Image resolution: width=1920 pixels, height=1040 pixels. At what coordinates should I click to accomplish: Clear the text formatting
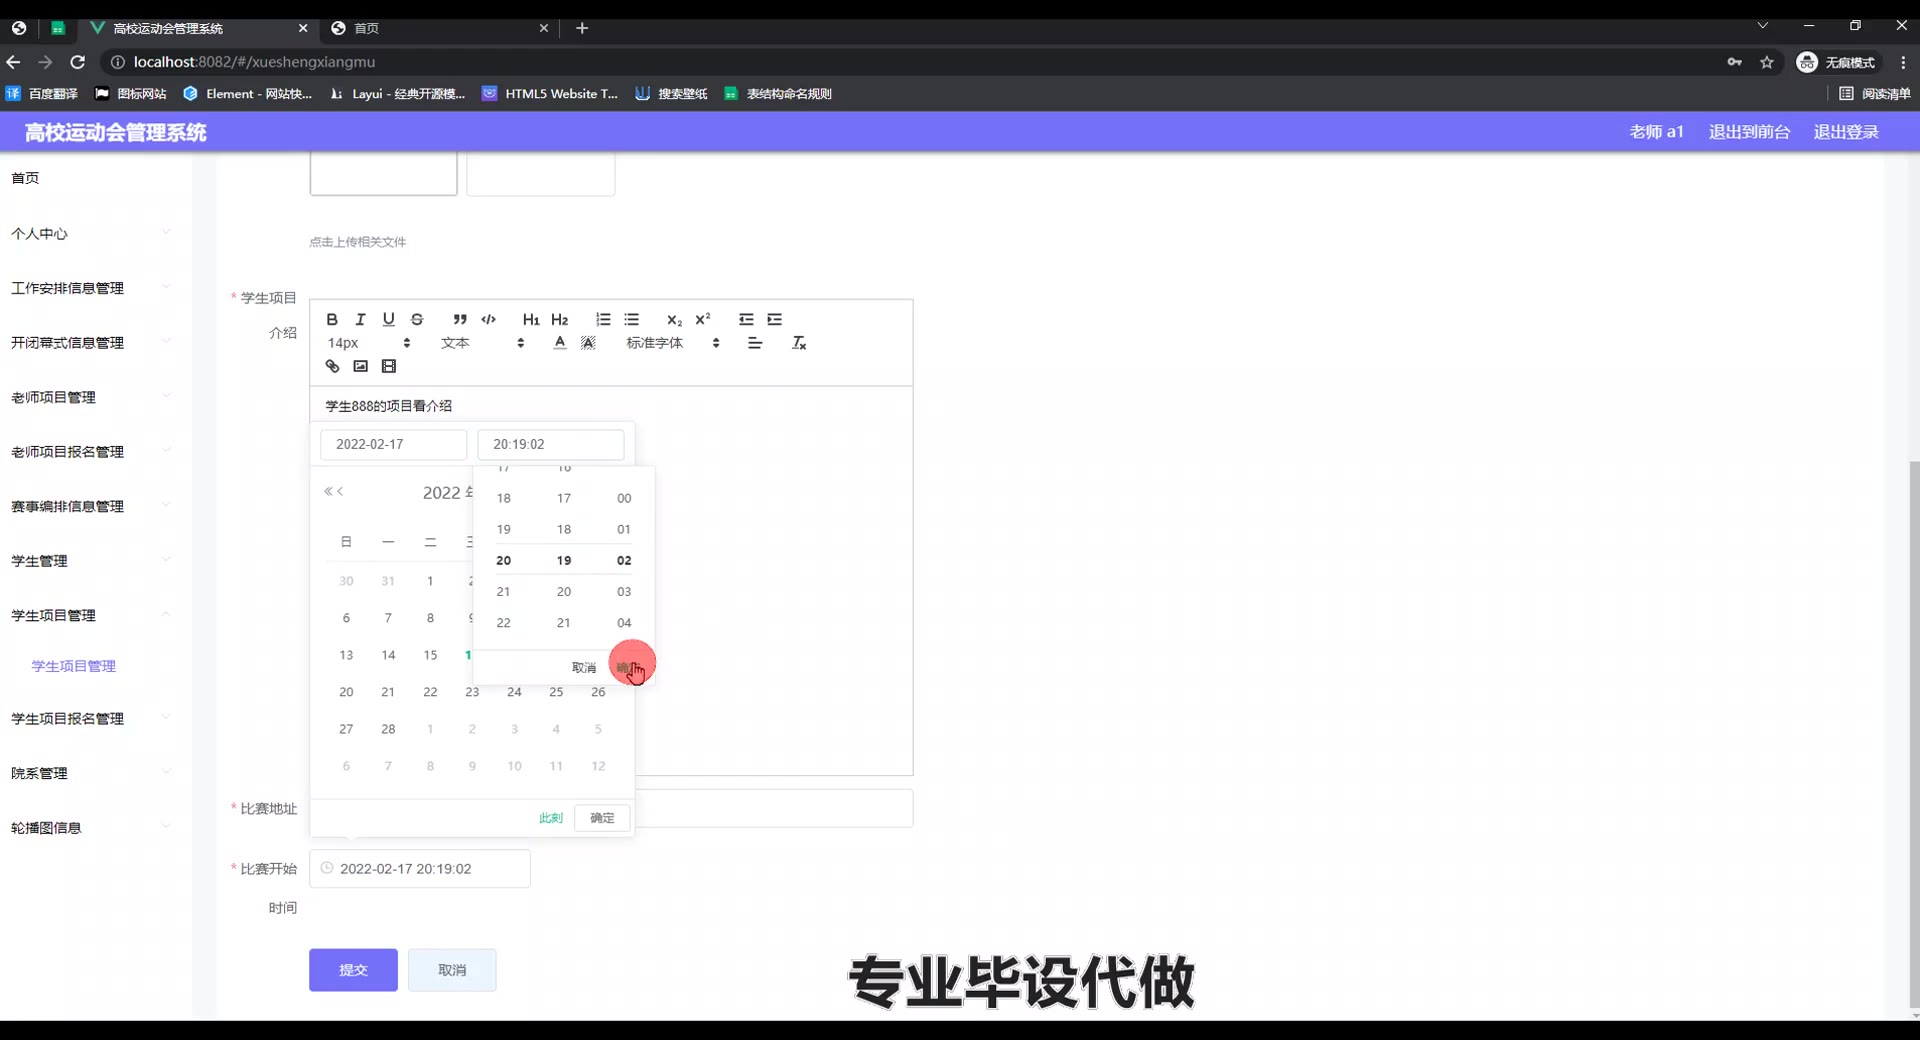click(x=799, y=343)
